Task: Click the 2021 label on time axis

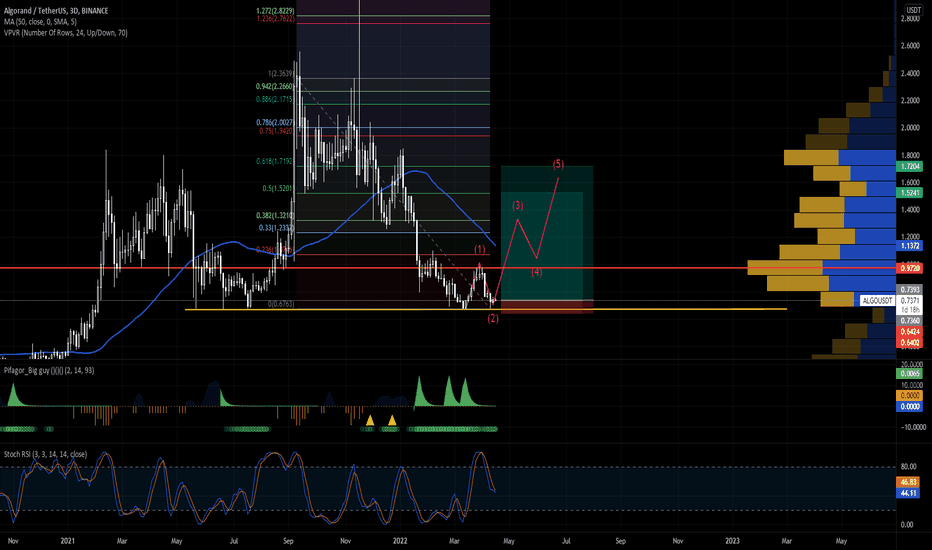Action: (x=68, y=541)
